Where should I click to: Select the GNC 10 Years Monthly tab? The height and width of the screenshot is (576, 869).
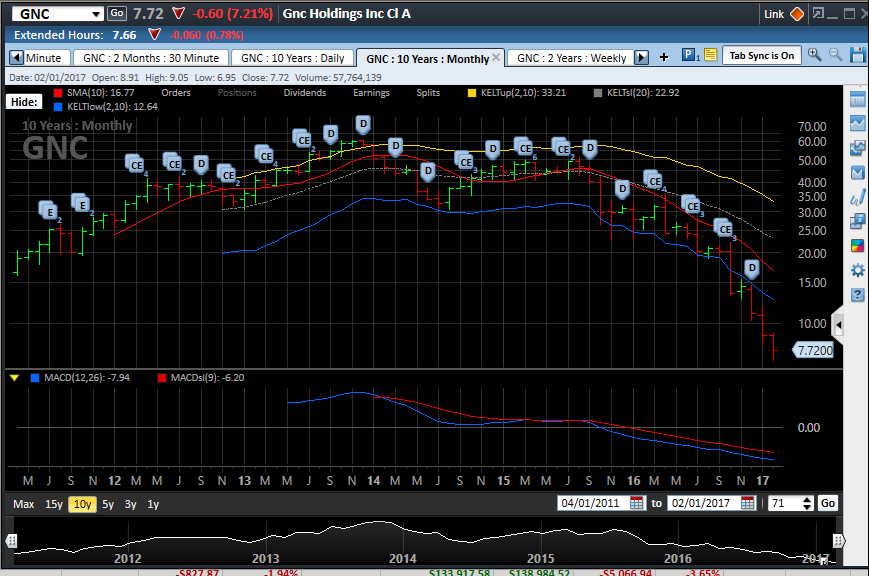click(x=427, y=58)
